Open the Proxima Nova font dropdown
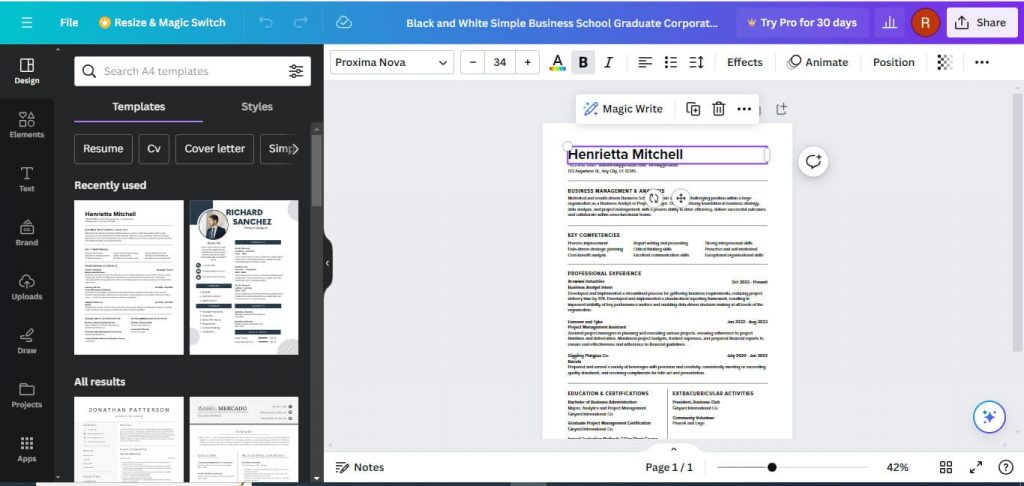 pyautogui.click(x=392, y=62)
